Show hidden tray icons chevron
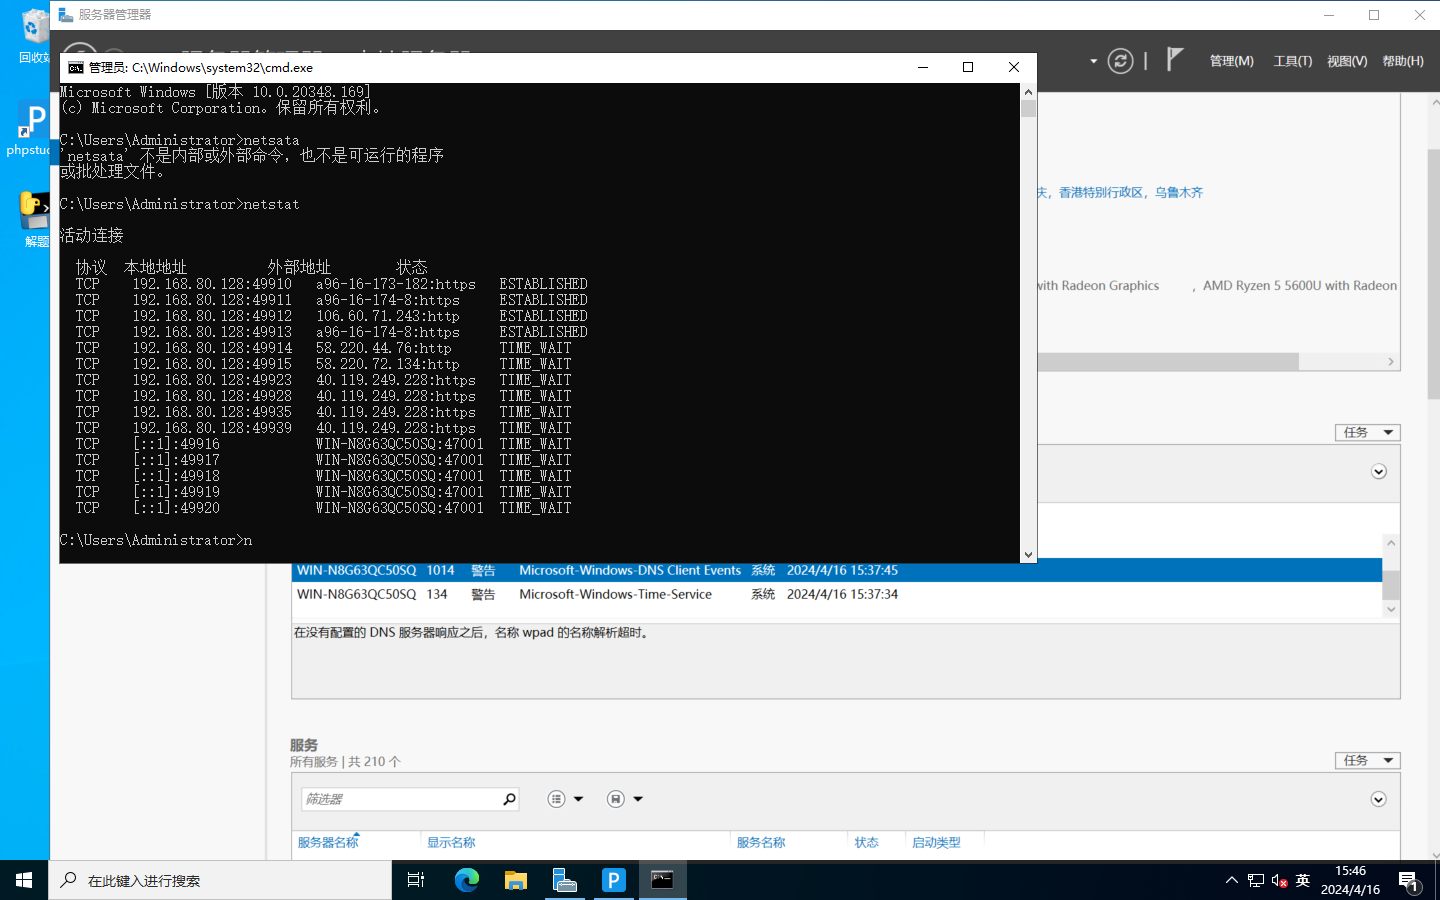 point(1232,880)
